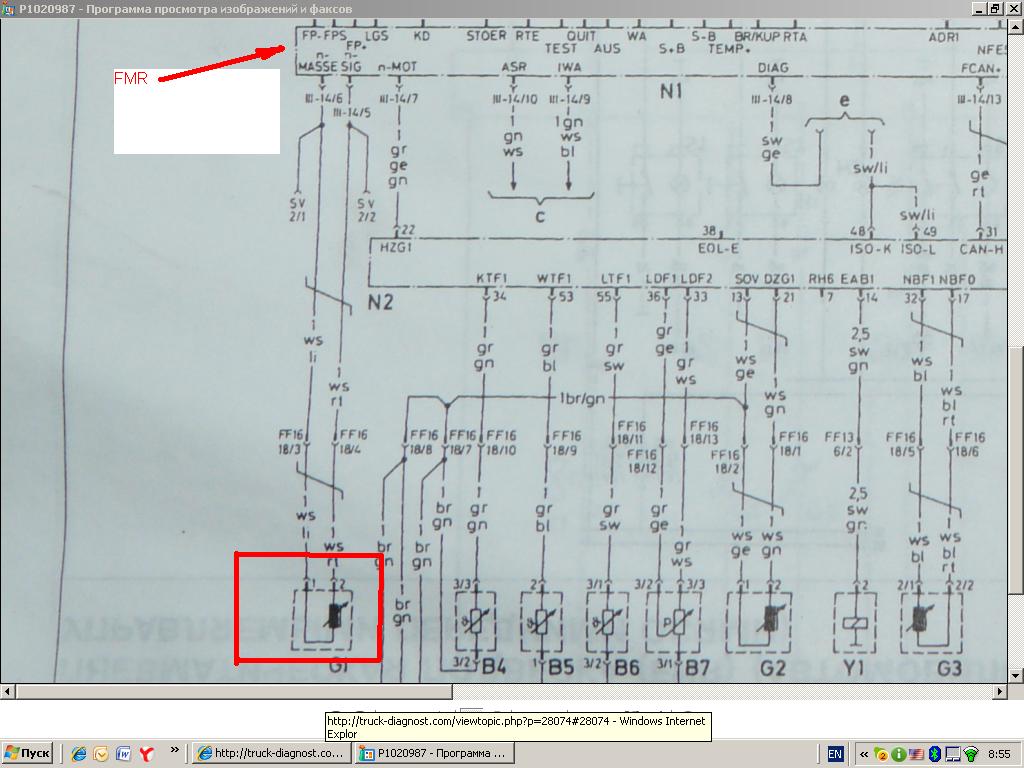Open the tray icon with orange 2 badge
1024x768 pixels.
pyautogui.click(x=881, y=754)
